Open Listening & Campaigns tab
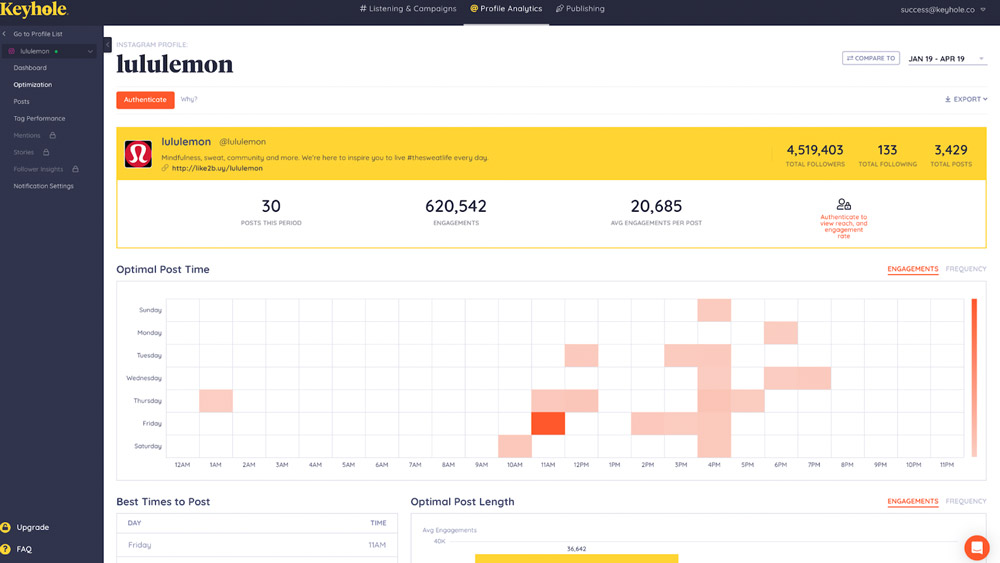Viewport: 1000px width, 563px height. coord(408,9)
